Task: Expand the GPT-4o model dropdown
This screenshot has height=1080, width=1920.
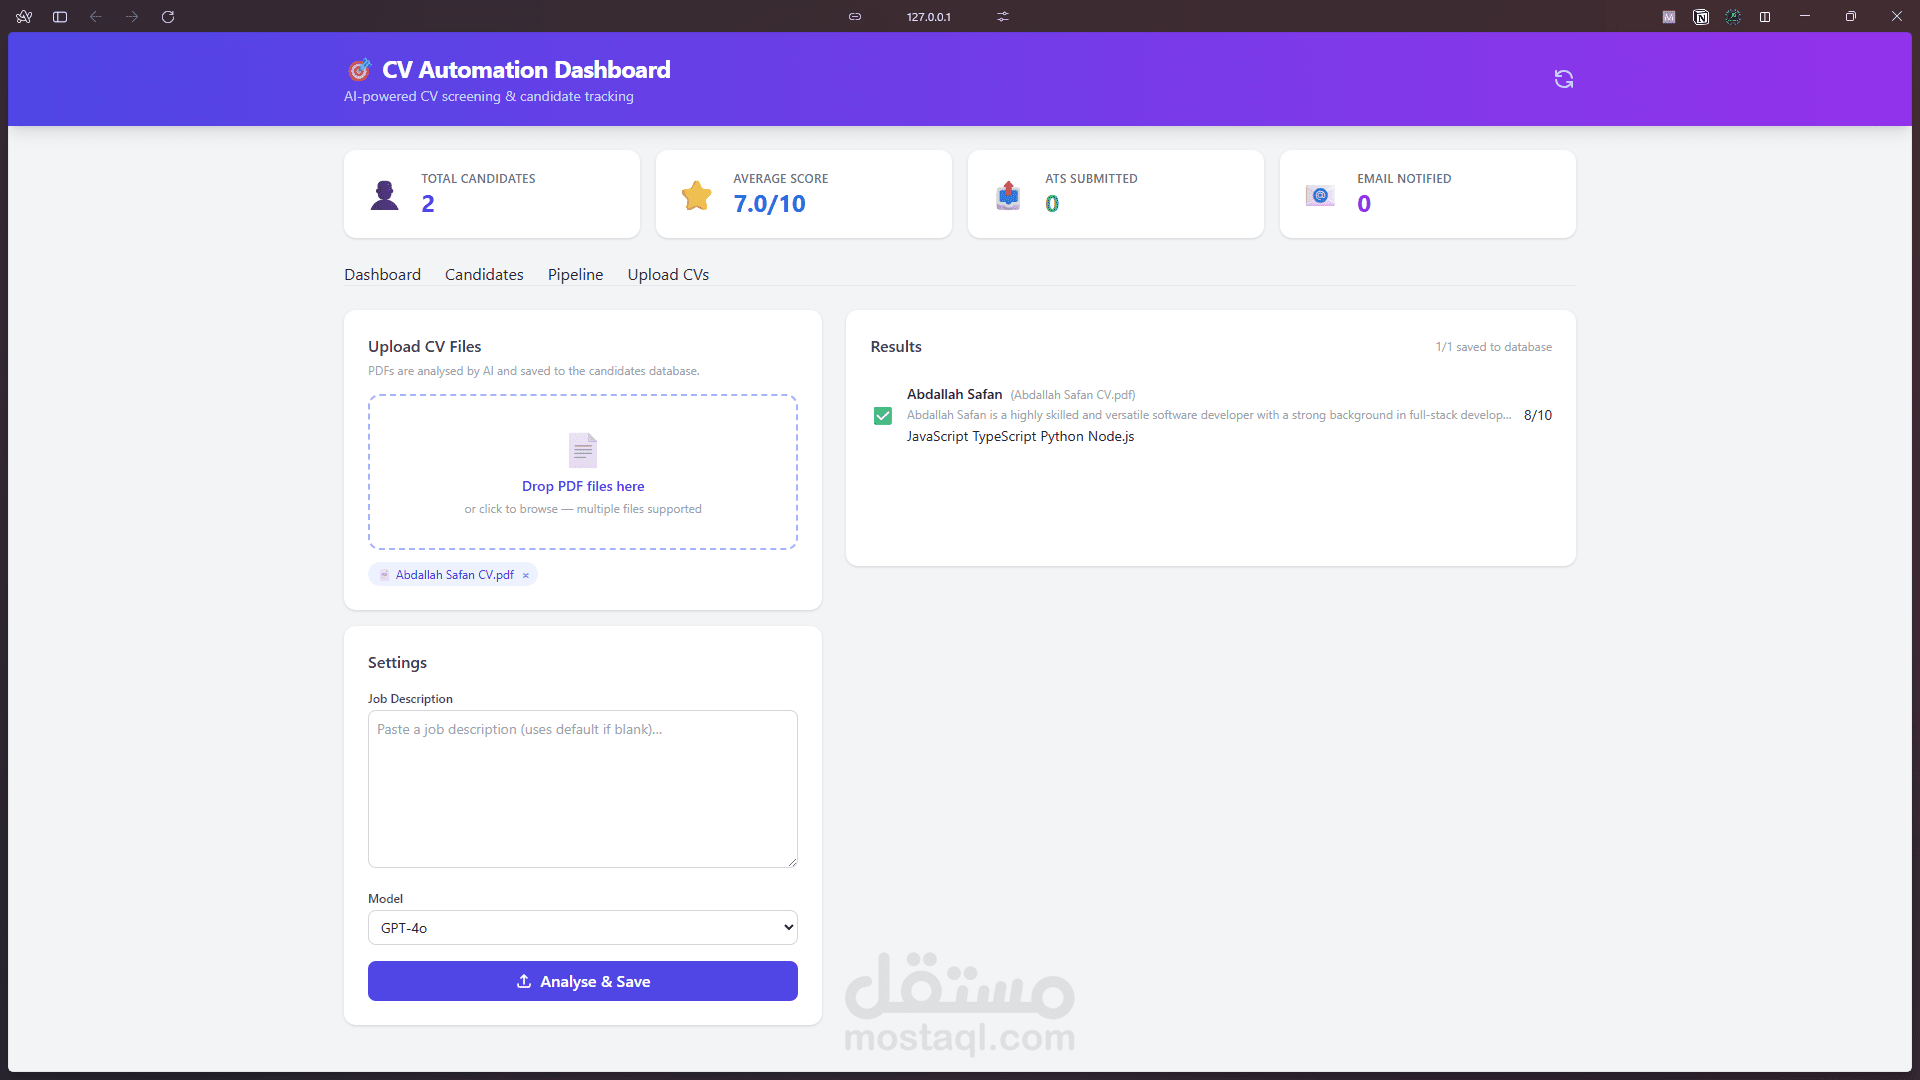Action: [x=583, y=928]
